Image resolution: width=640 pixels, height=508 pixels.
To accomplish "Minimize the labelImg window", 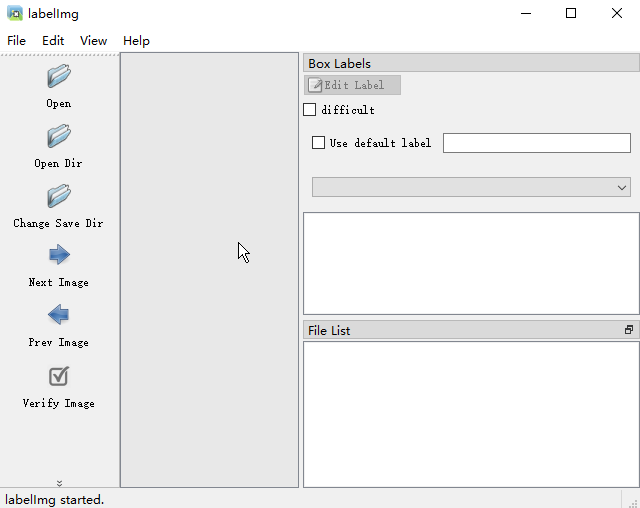I will [526, 13].
